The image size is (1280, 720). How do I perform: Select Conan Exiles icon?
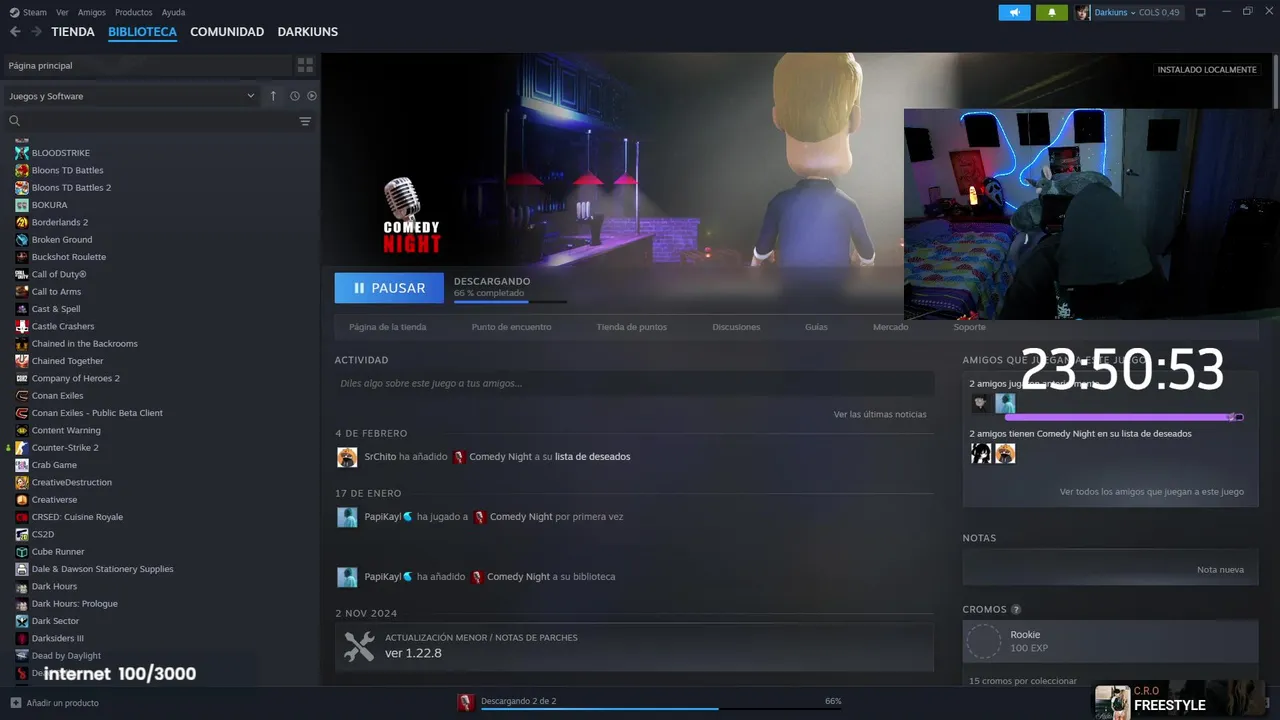point(22,396)
